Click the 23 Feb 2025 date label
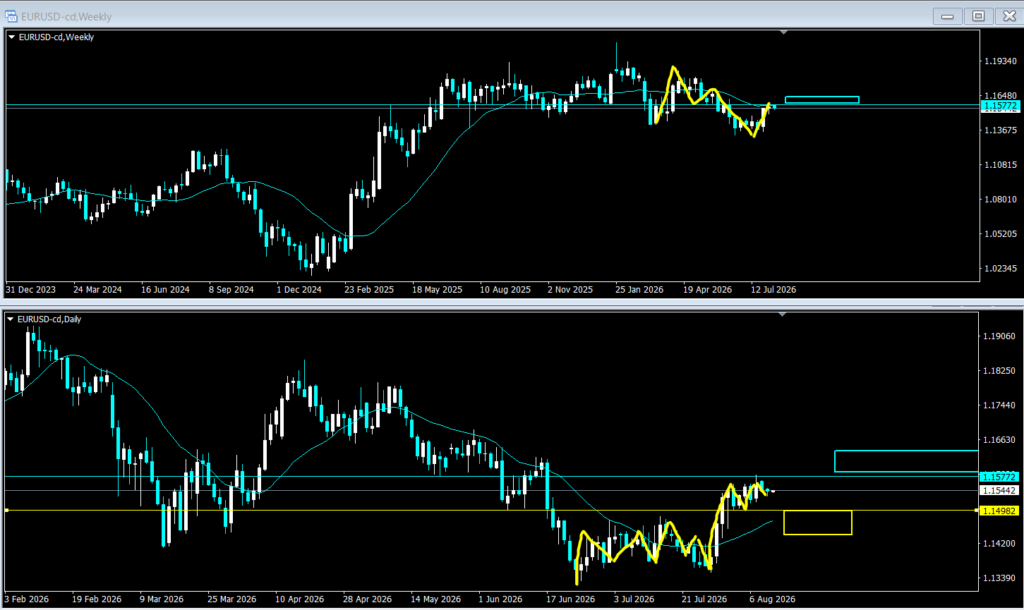 369,289
